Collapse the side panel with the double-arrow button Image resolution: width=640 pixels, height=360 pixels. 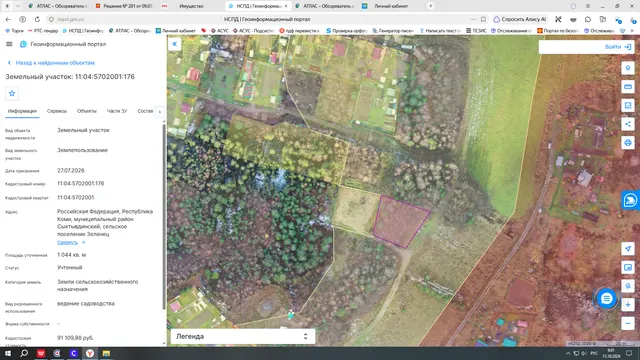(x=175, y=44)
